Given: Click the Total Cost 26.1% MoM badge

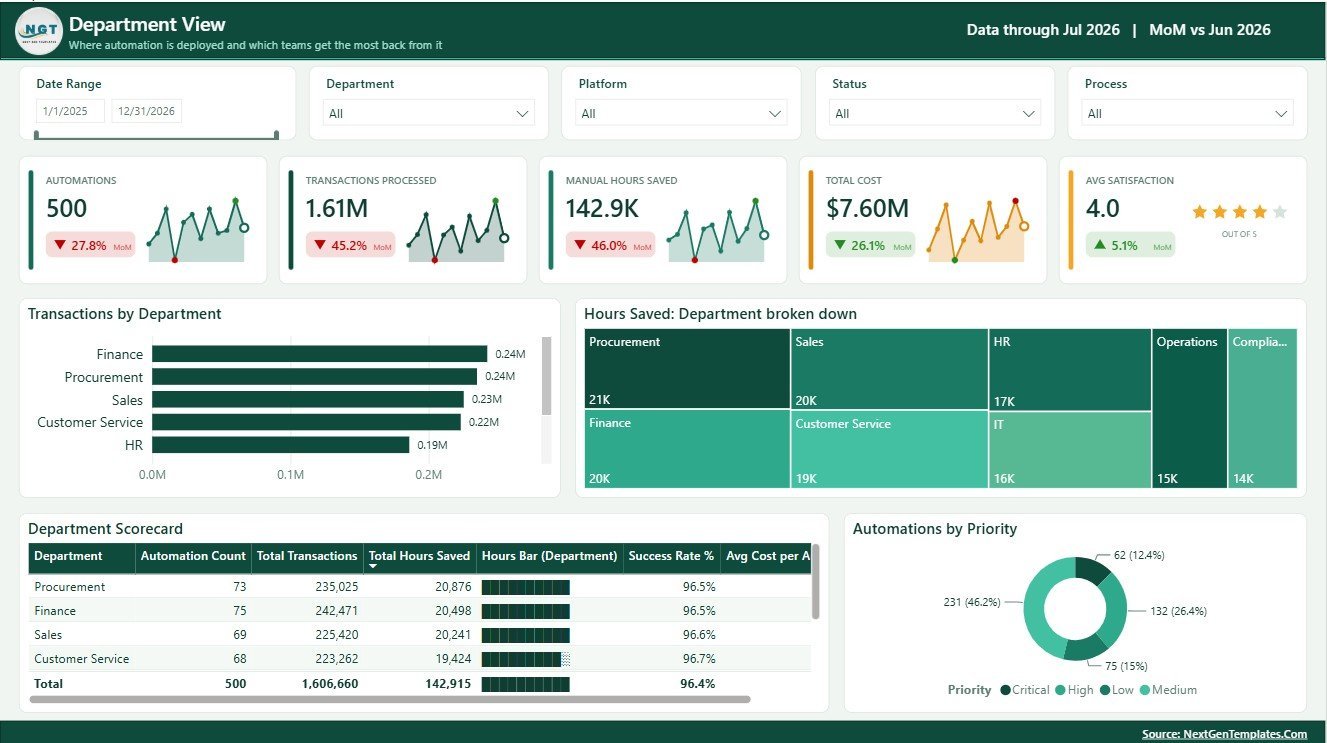Looking at the screenshot, I should 870,245.
